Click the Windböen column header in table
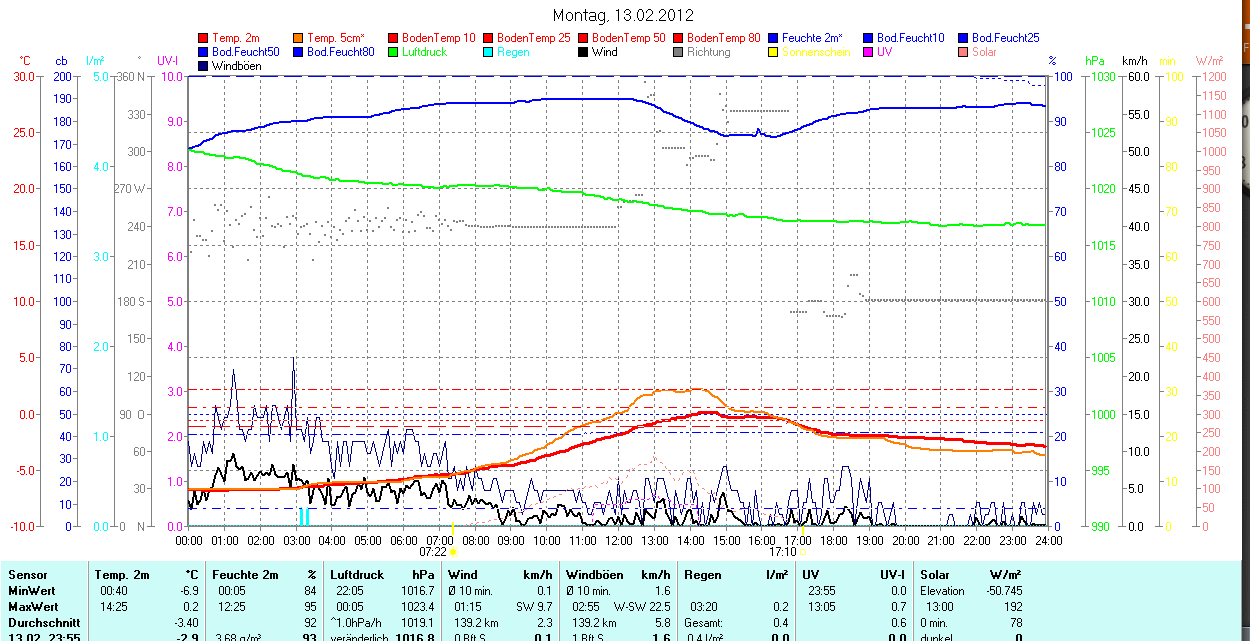This screenshot has height=641, width=1250. point(595,575)
